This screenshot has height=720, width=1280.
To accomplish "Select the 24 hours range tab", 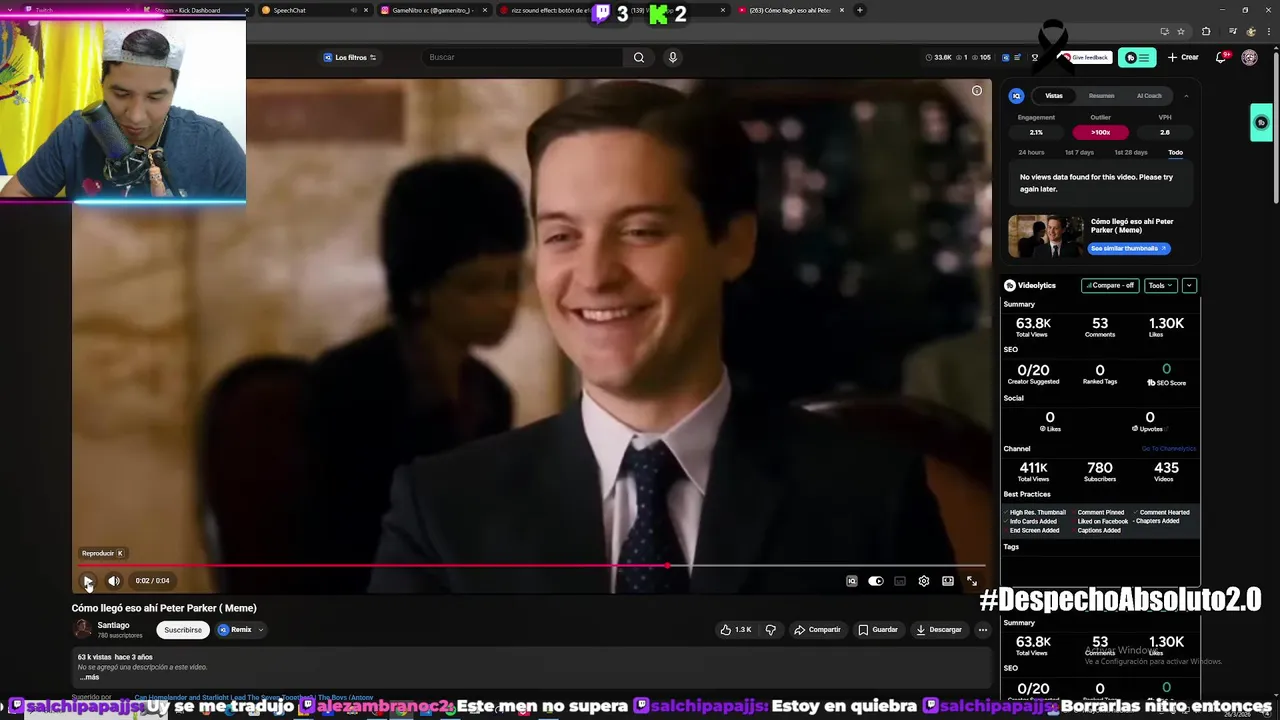I will coord(1031,153).
